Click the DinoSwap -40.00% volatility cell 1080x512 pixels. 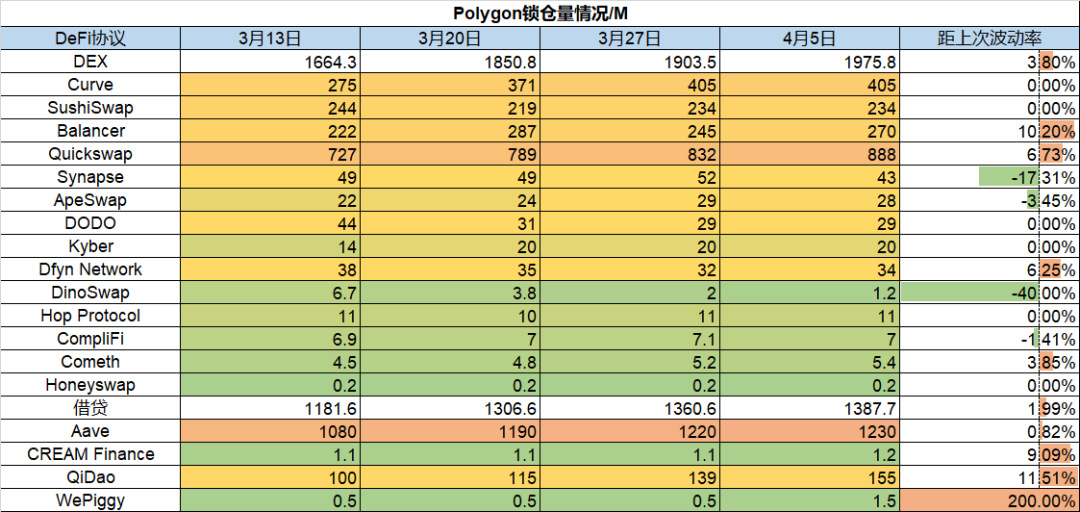point(989,293)
